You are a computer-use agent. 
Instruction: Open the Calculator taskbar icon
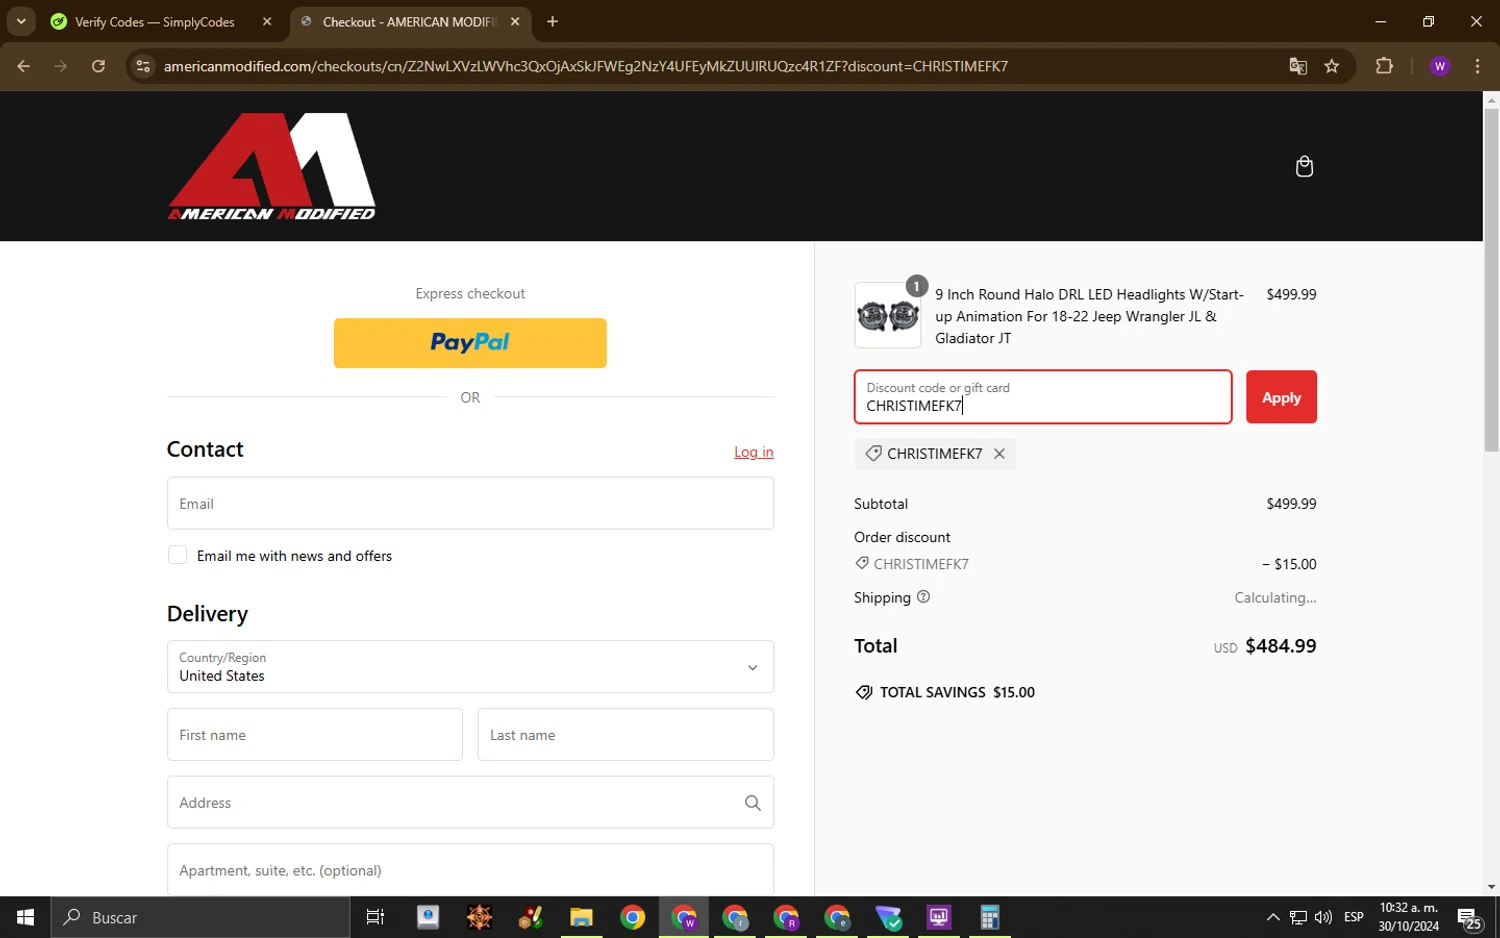(x=990, y=917)
